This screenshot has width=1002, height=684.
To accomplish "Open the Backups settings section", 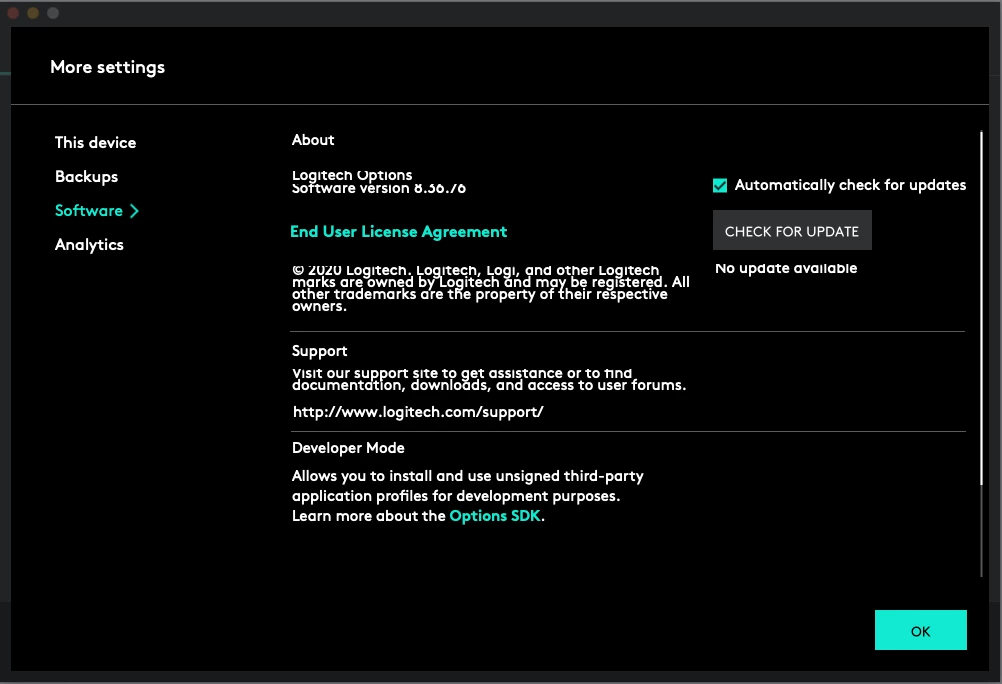I will coord(86,176).
